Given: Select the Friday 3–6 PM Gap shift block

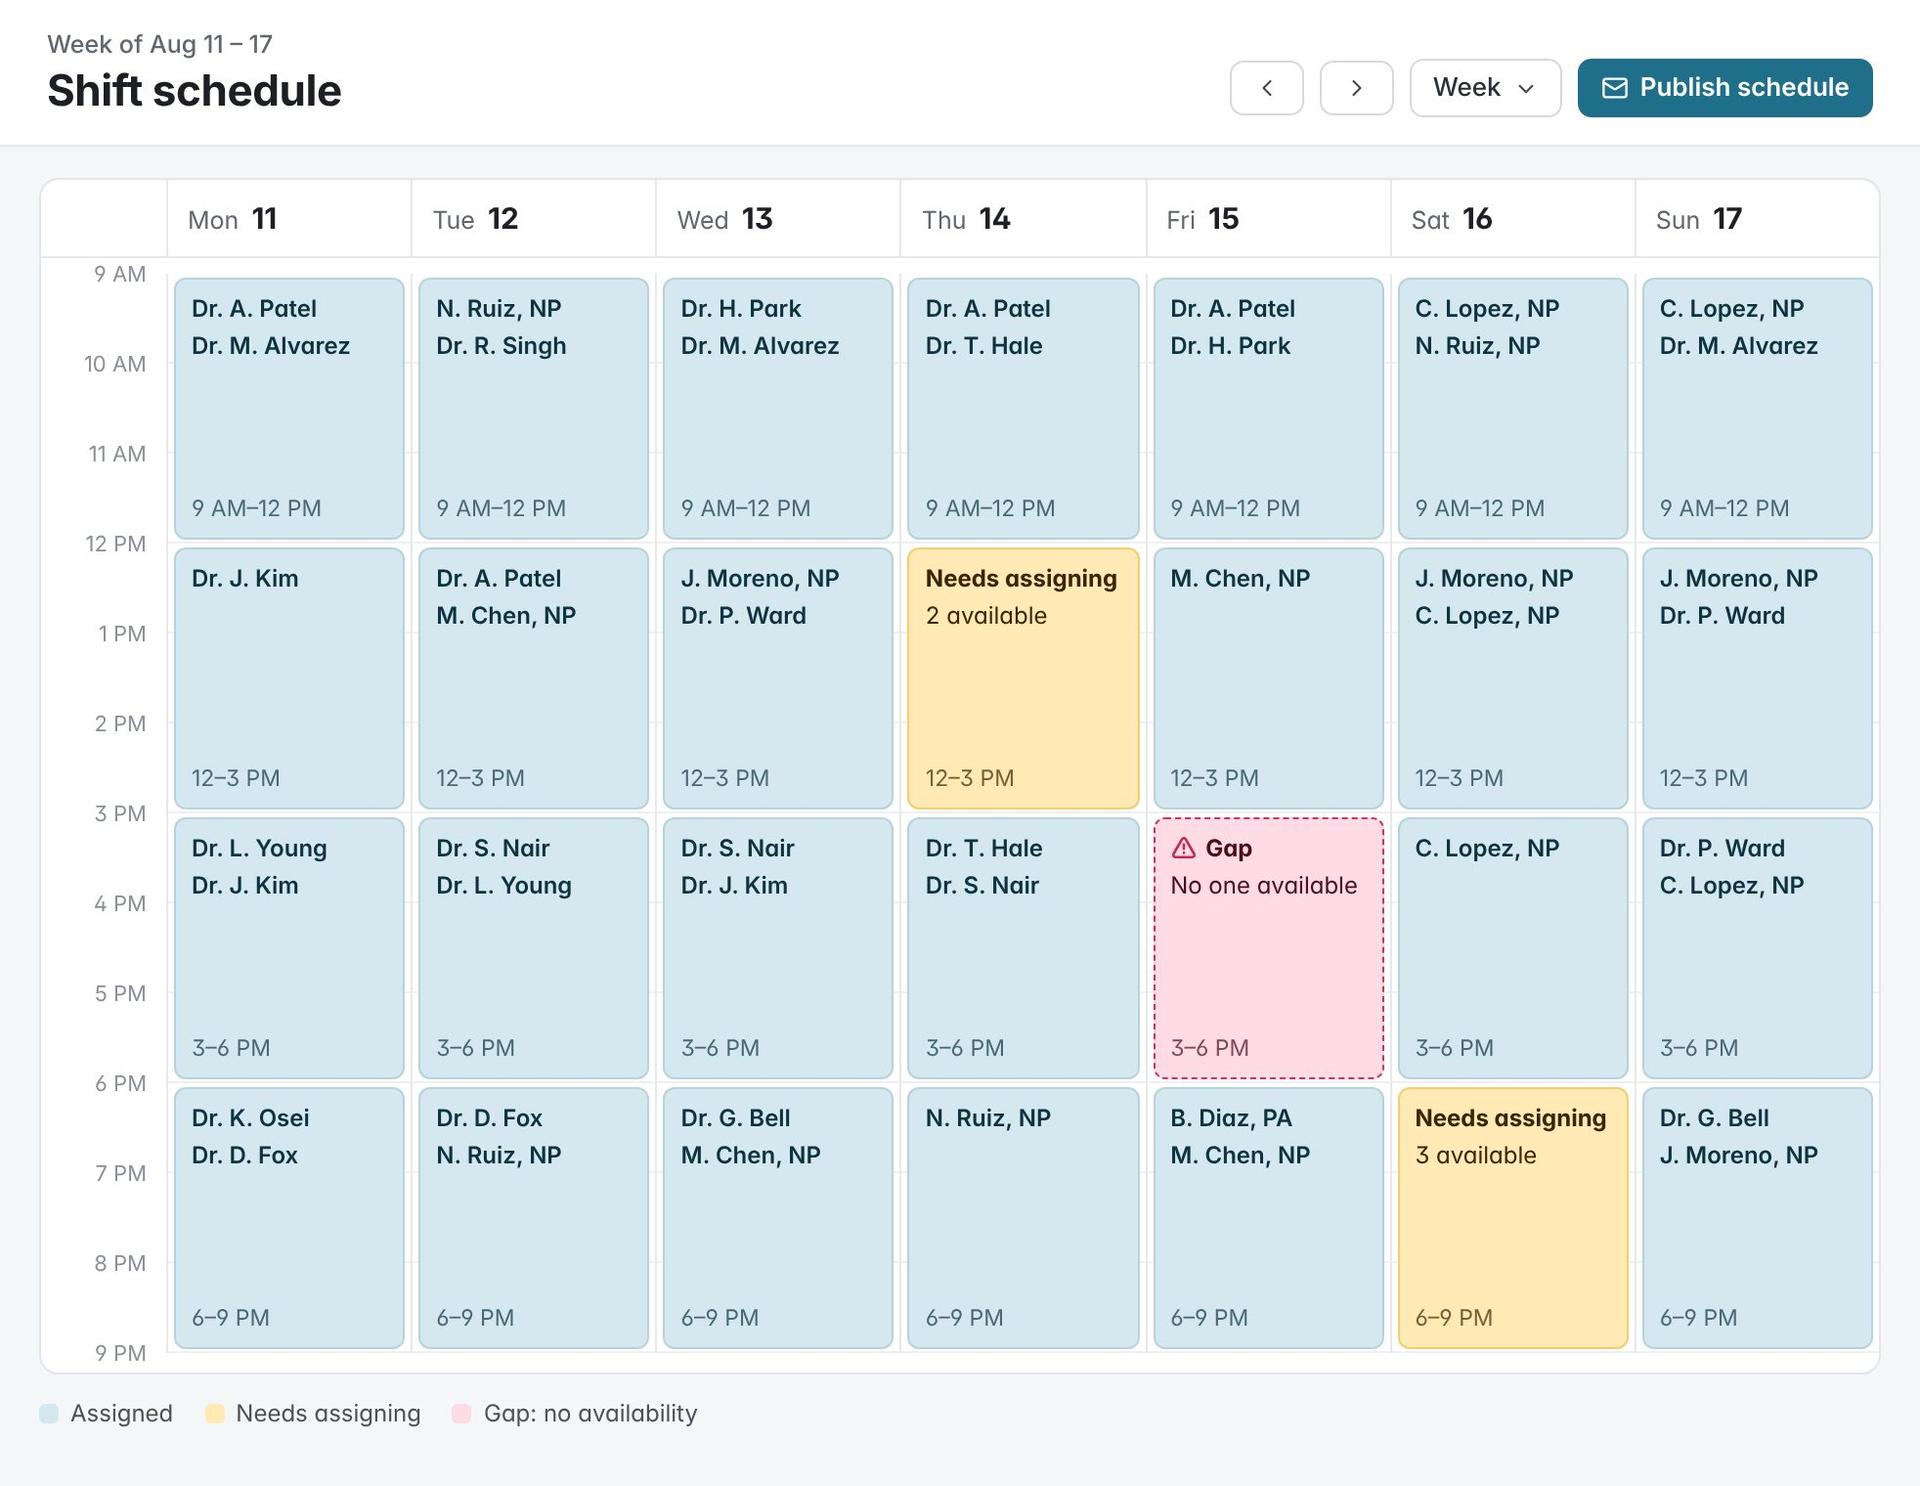Looking at the screenshot, I should click(1268, 948).
